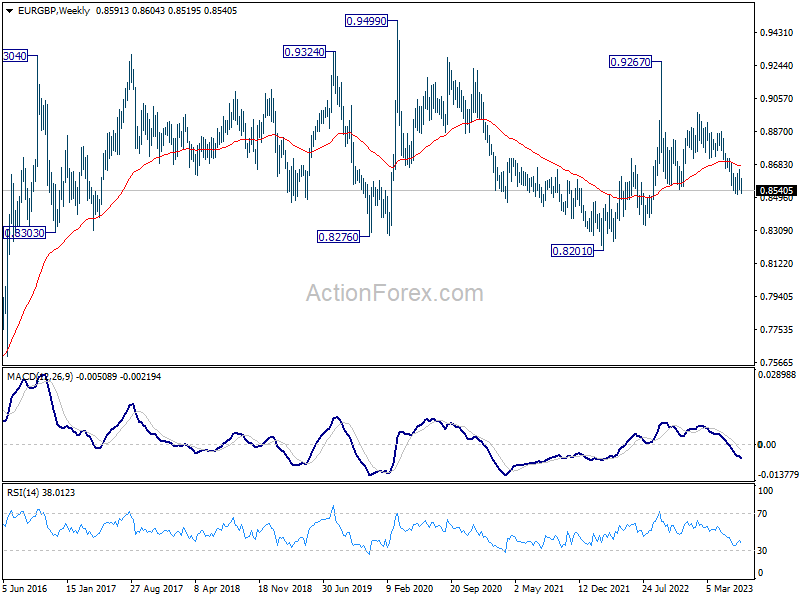Click the 0.81220 price axis value
Image resolution: width=800 pixels, height=600 pixels.
[x=777, y=264]
